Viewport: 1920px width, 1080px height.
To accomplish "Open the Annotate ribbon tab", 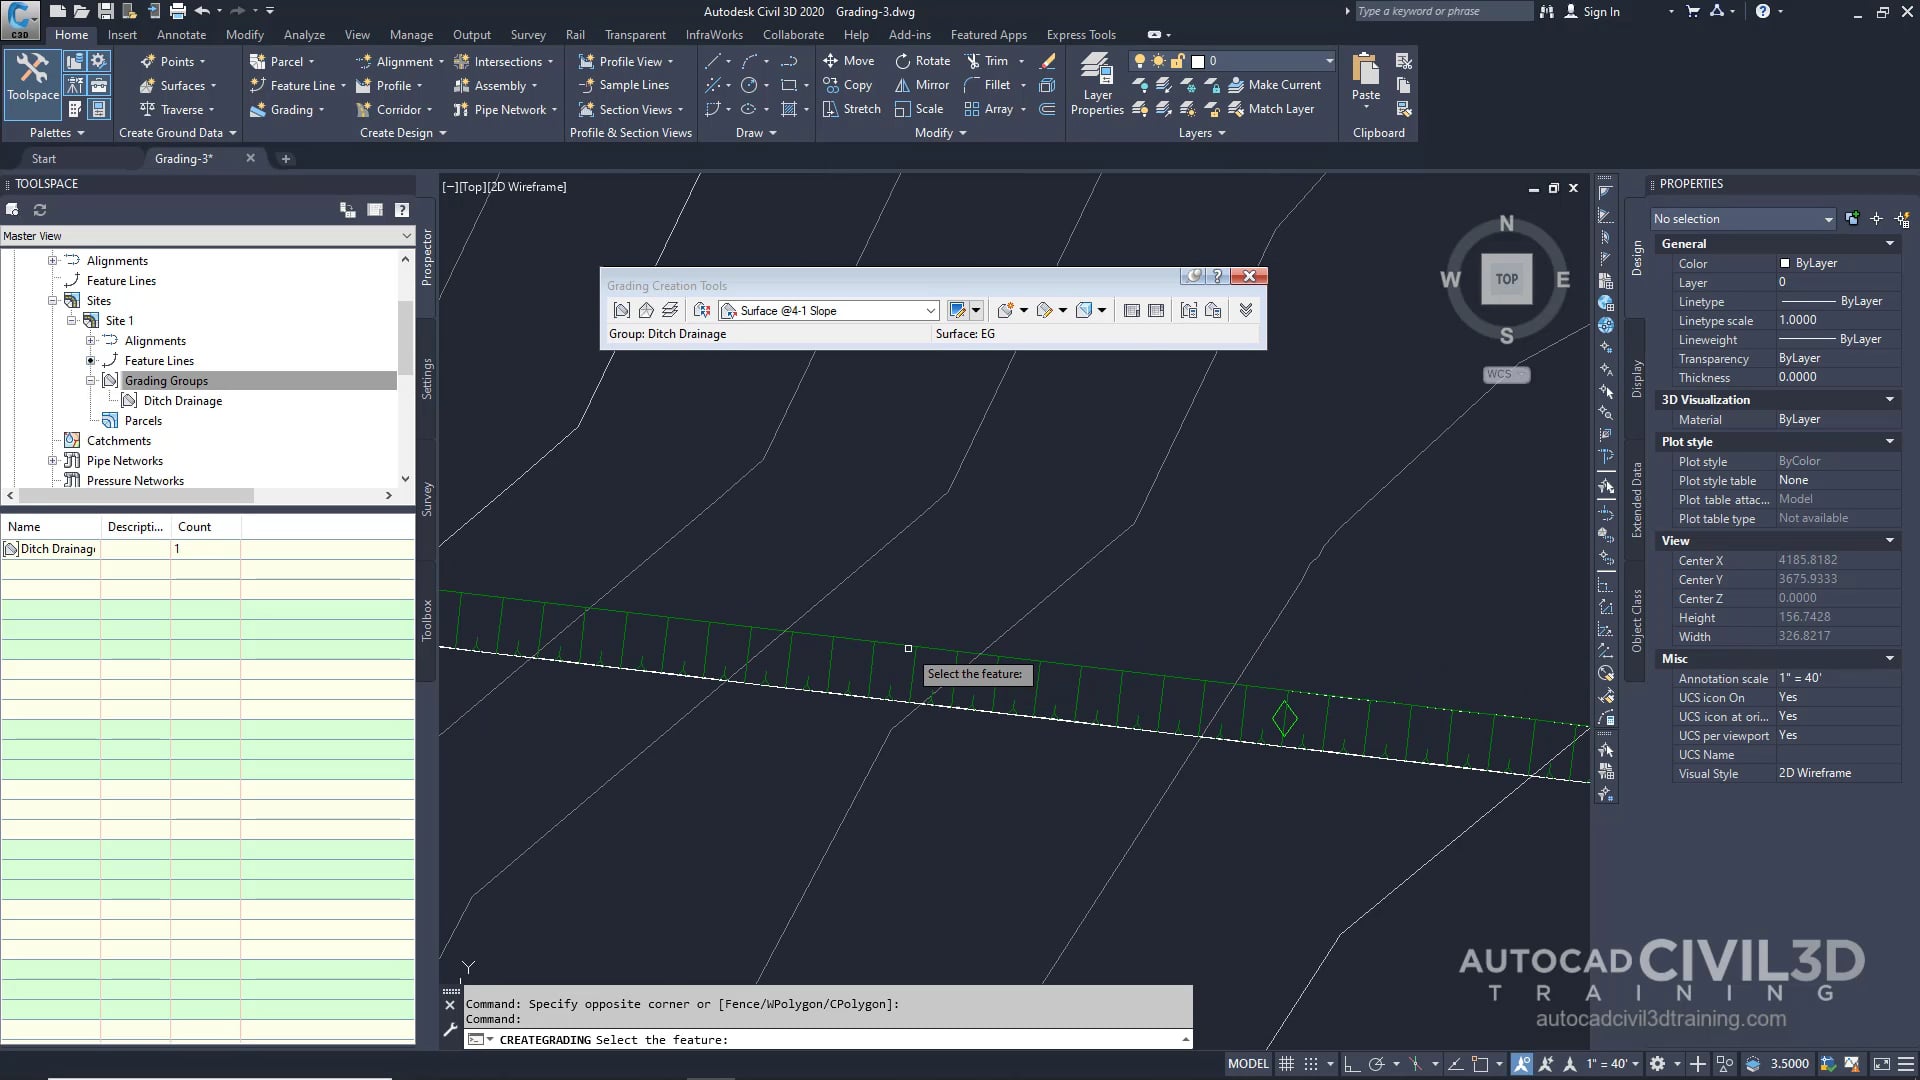I will [x=181, y=34].
